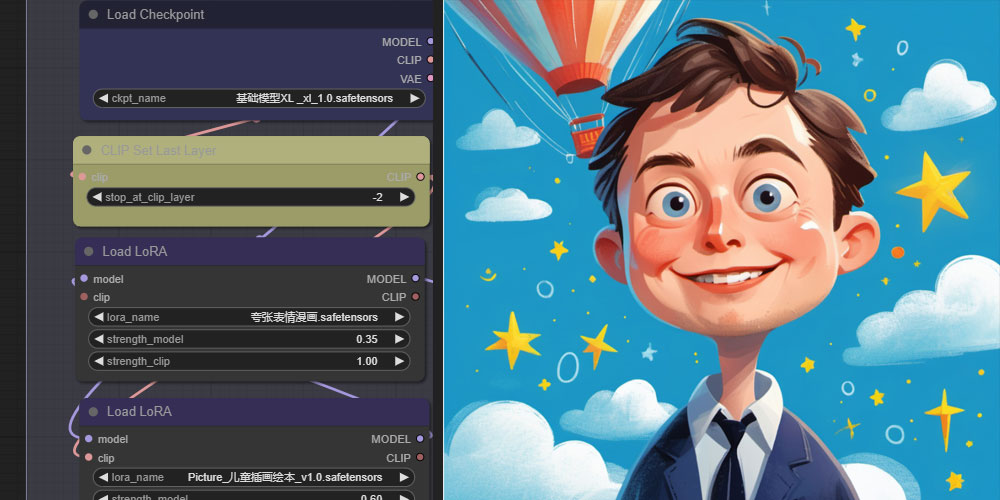
Task: Click the MODEL output port on Load Checkpoint
Action: pyautogui.click(x=430, y=41)
